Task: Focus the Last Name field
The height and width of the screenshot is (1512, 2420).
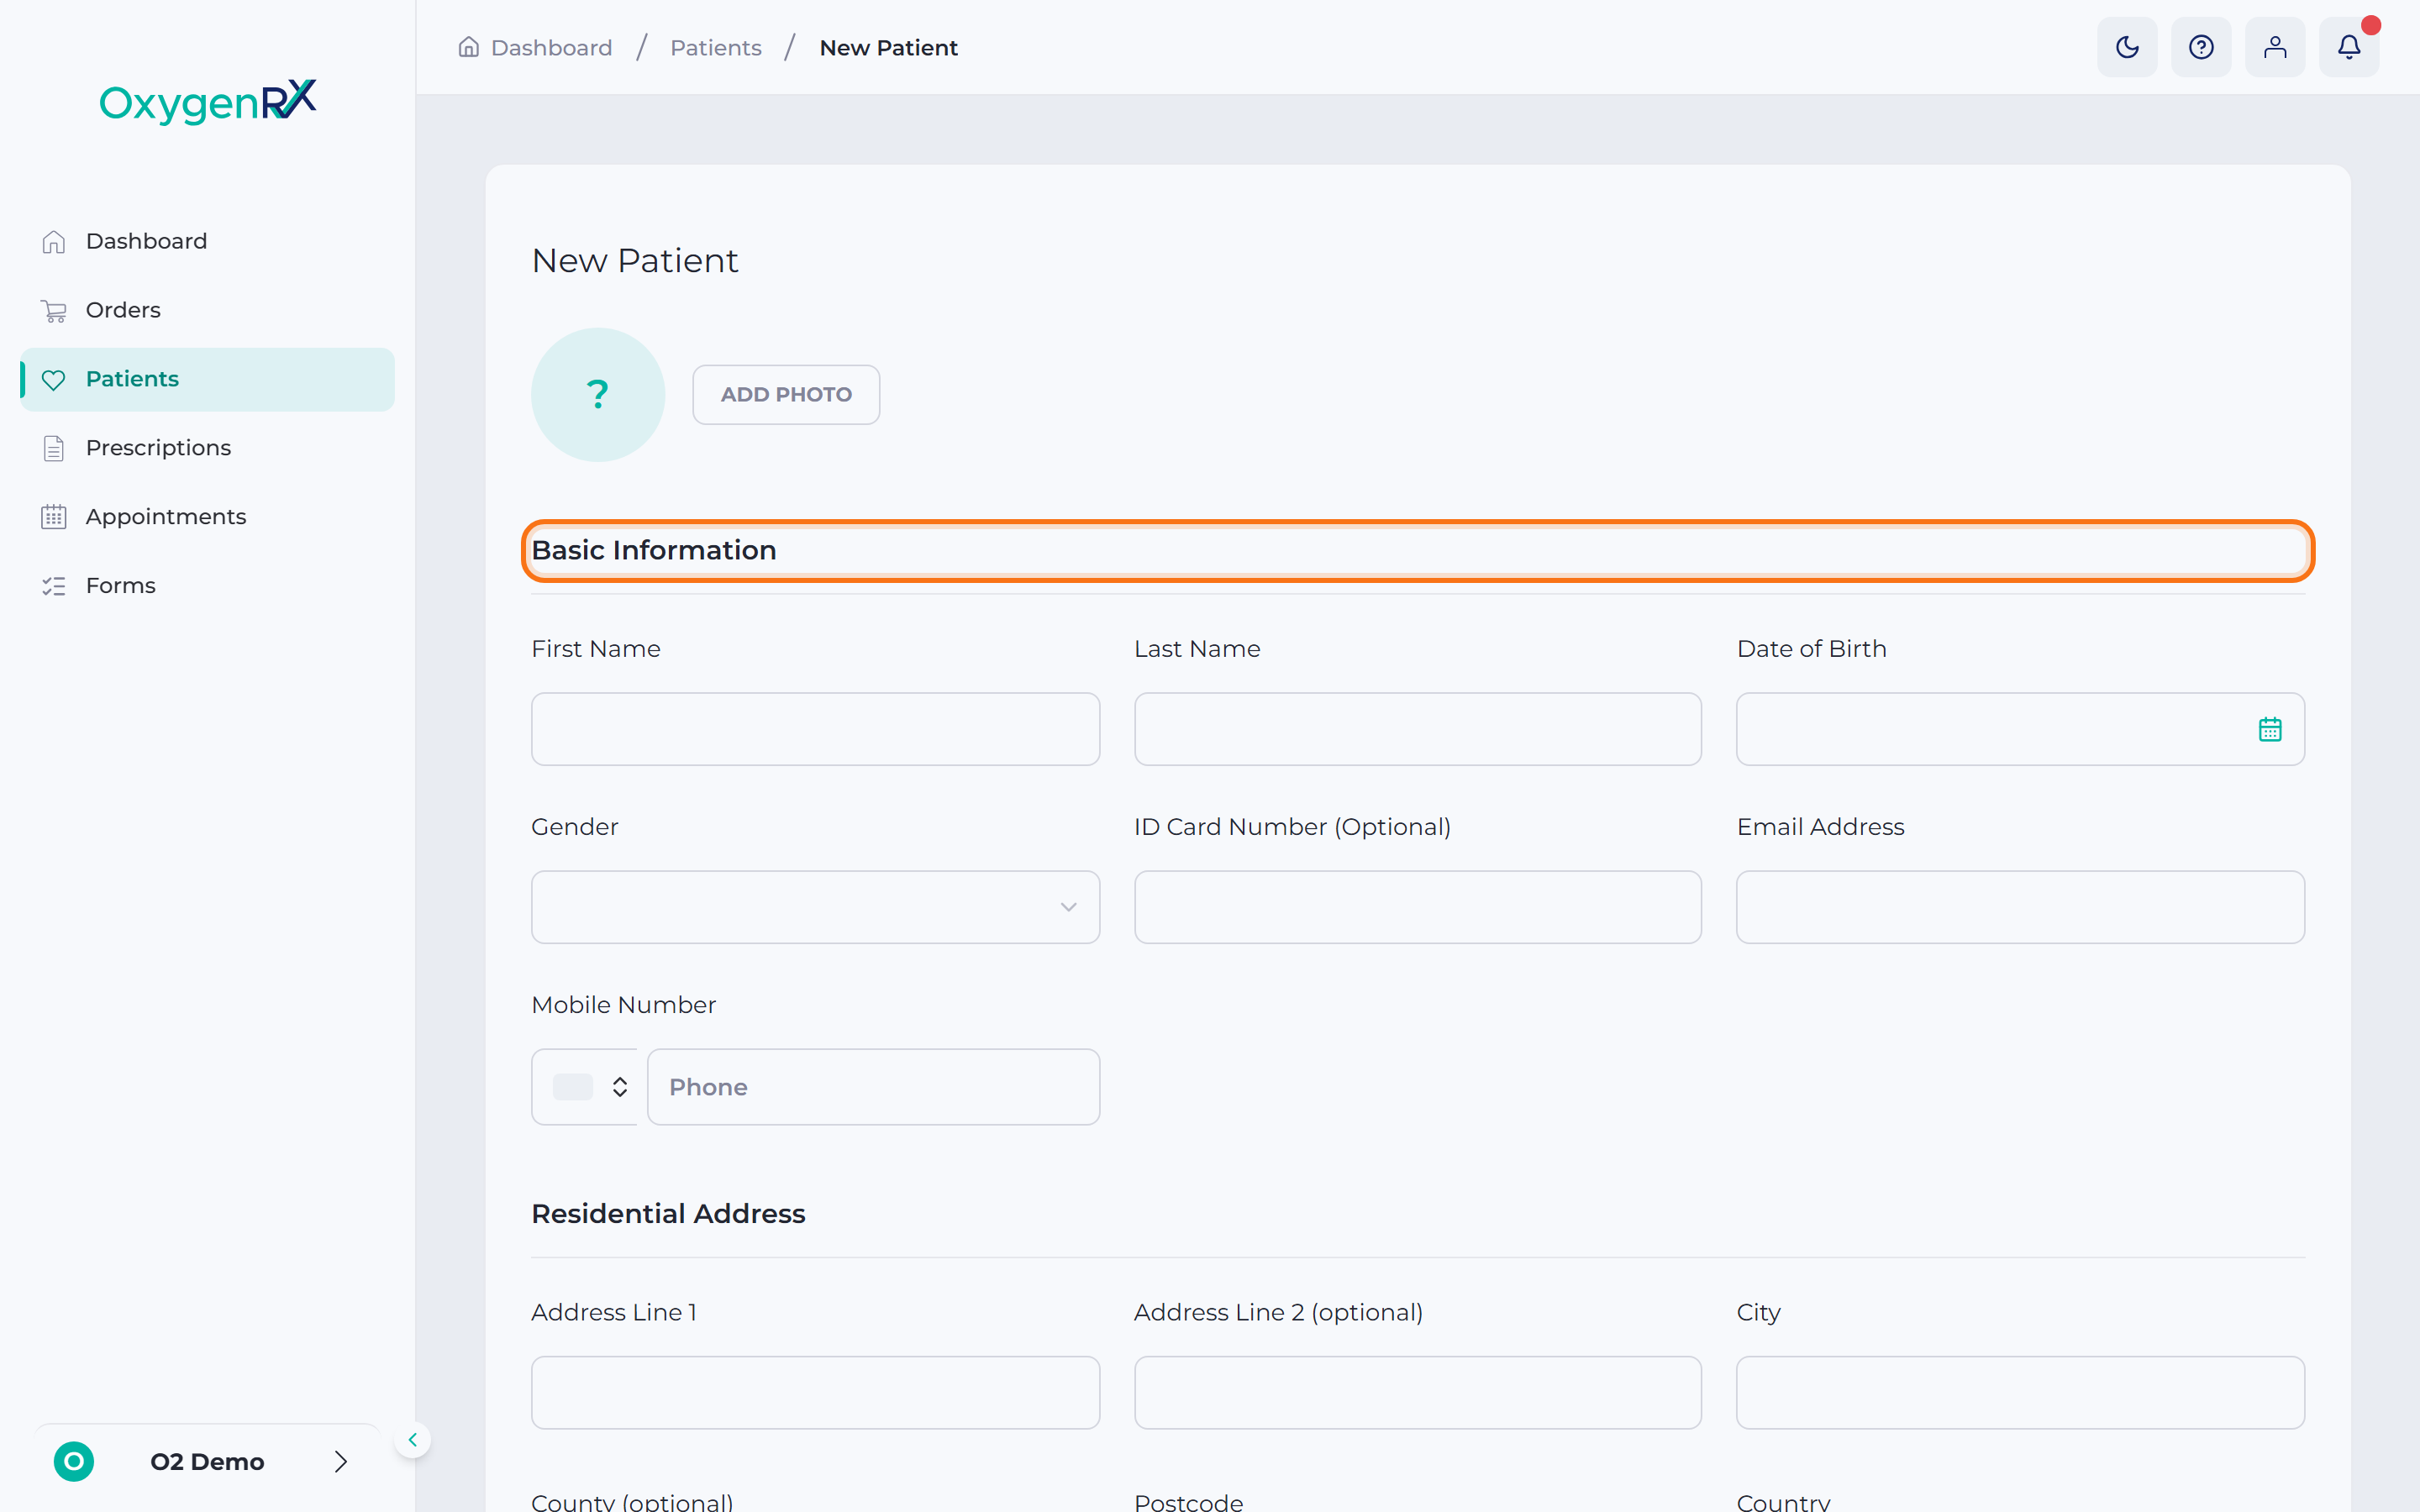Action: (1417, 729)
